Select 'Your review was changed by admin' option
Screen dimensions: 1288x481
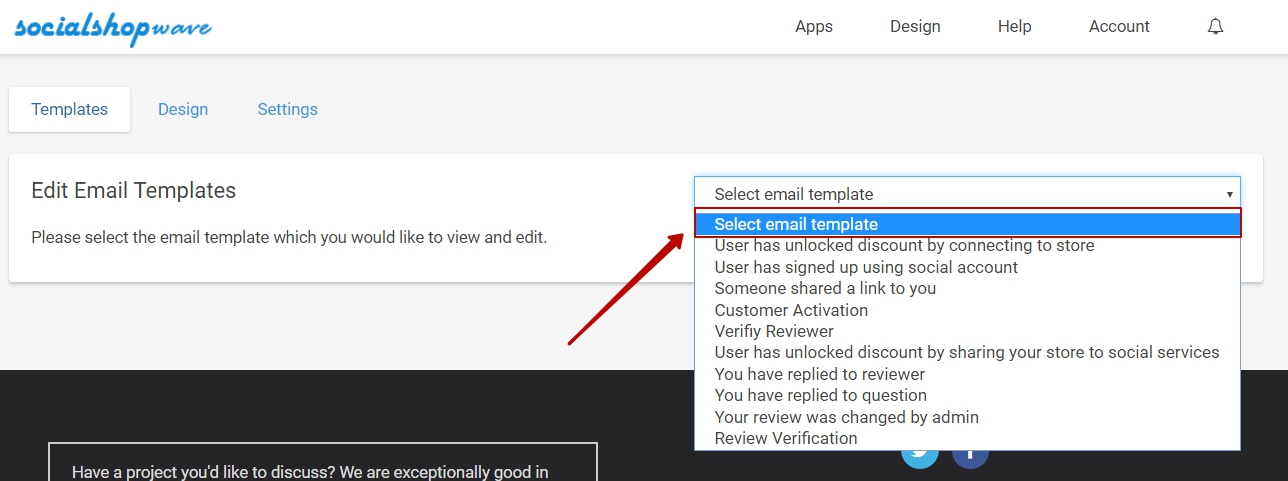coord(967,417)
